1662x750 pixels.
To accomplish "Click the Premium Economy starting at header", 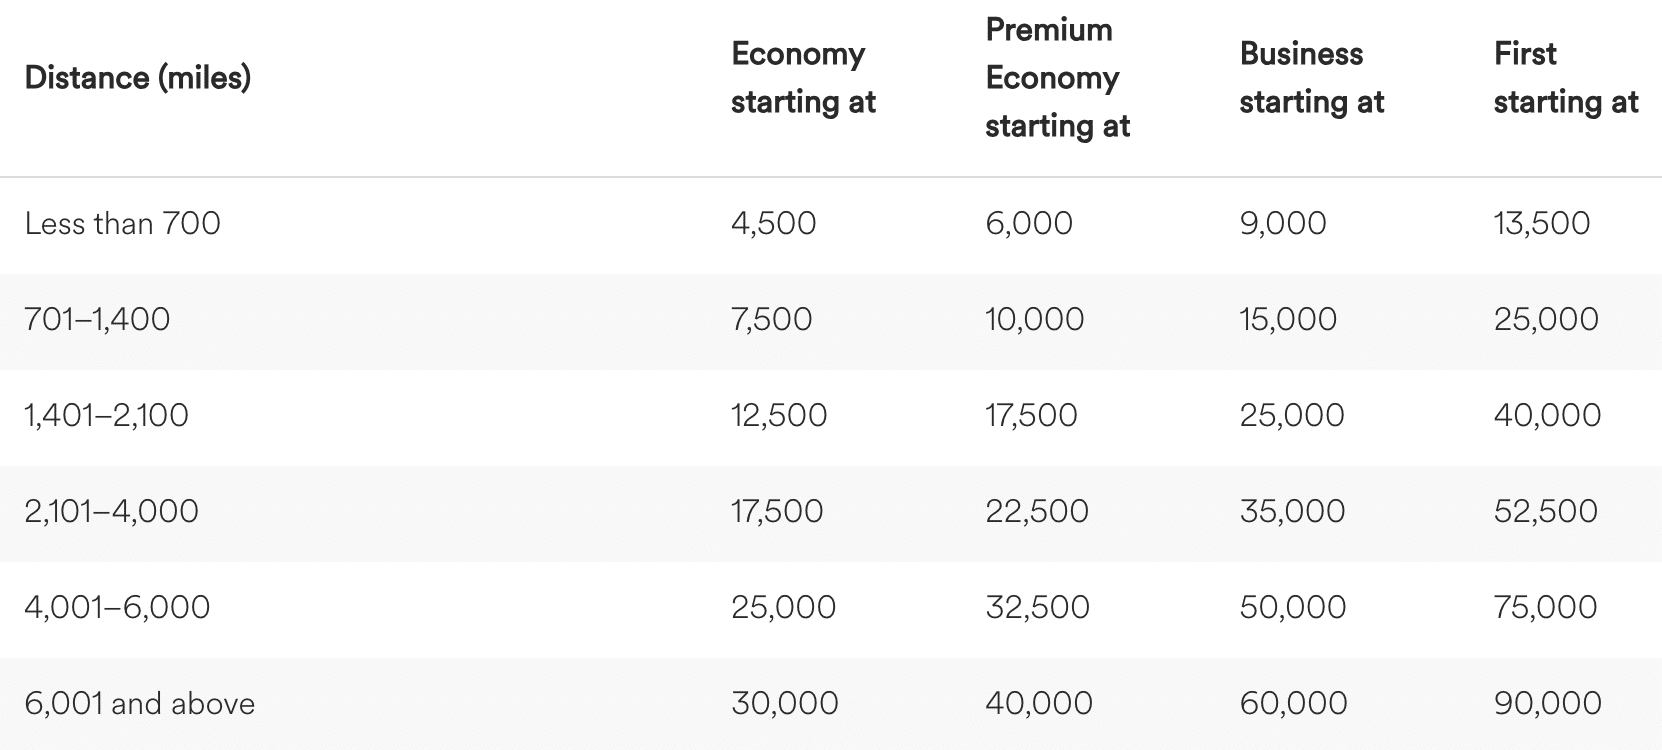I will click(x=1057, y=78).
